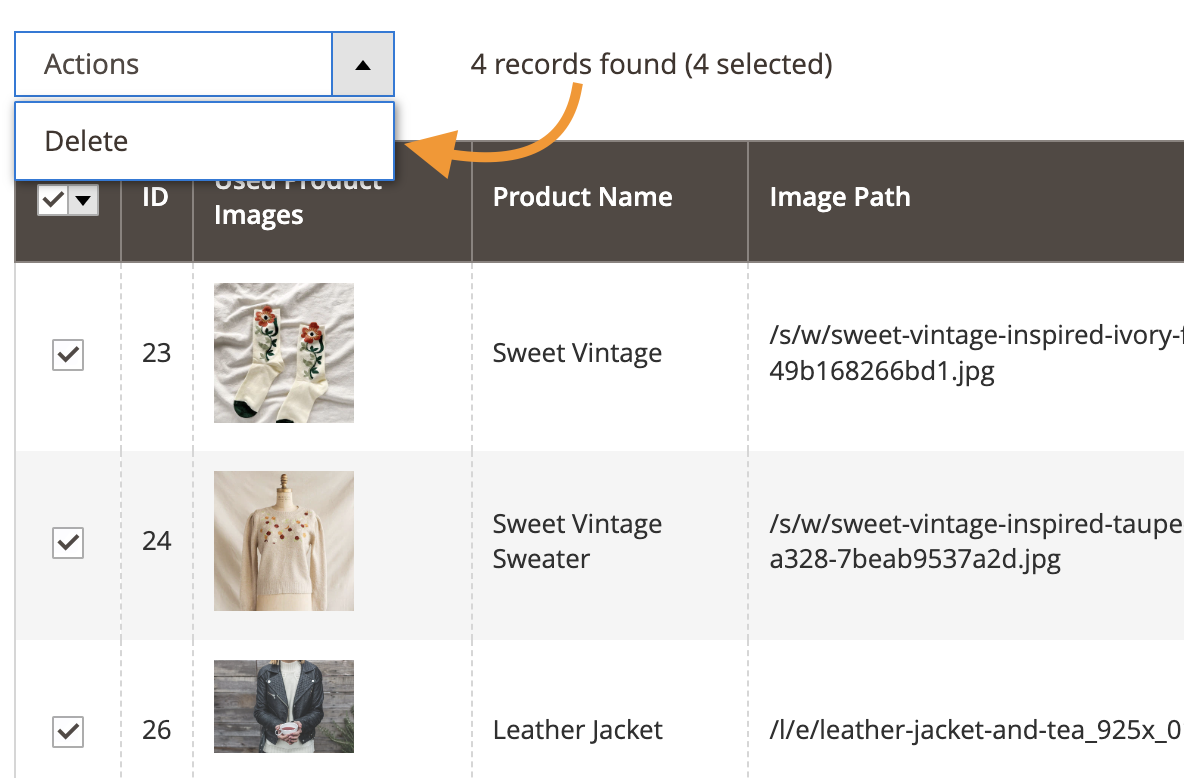Open the Leather Jacket thumbnail
The height and width of the screenshot is (778, 1184).
pos(284,706)
